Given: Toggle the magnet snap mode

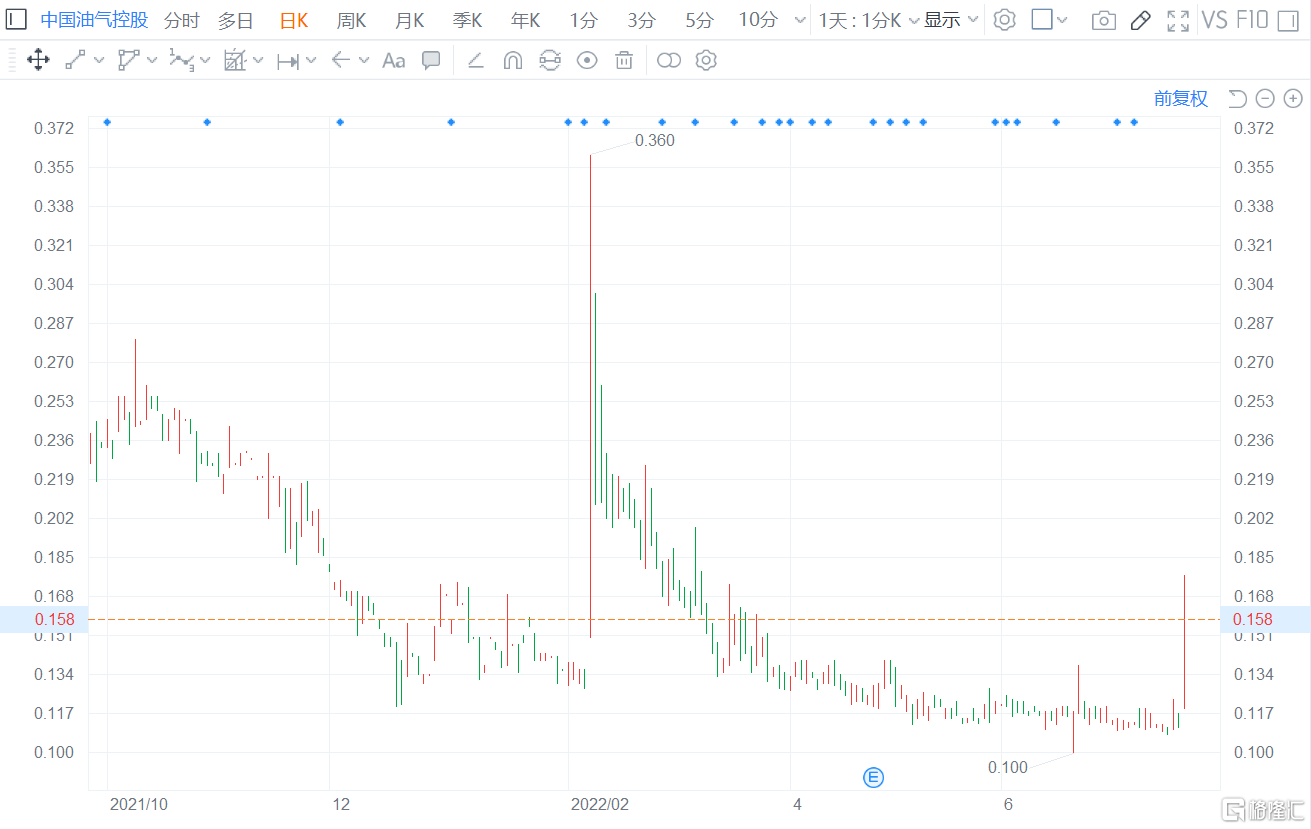Looking at the screenshot, I should click(x=512, y=60).
